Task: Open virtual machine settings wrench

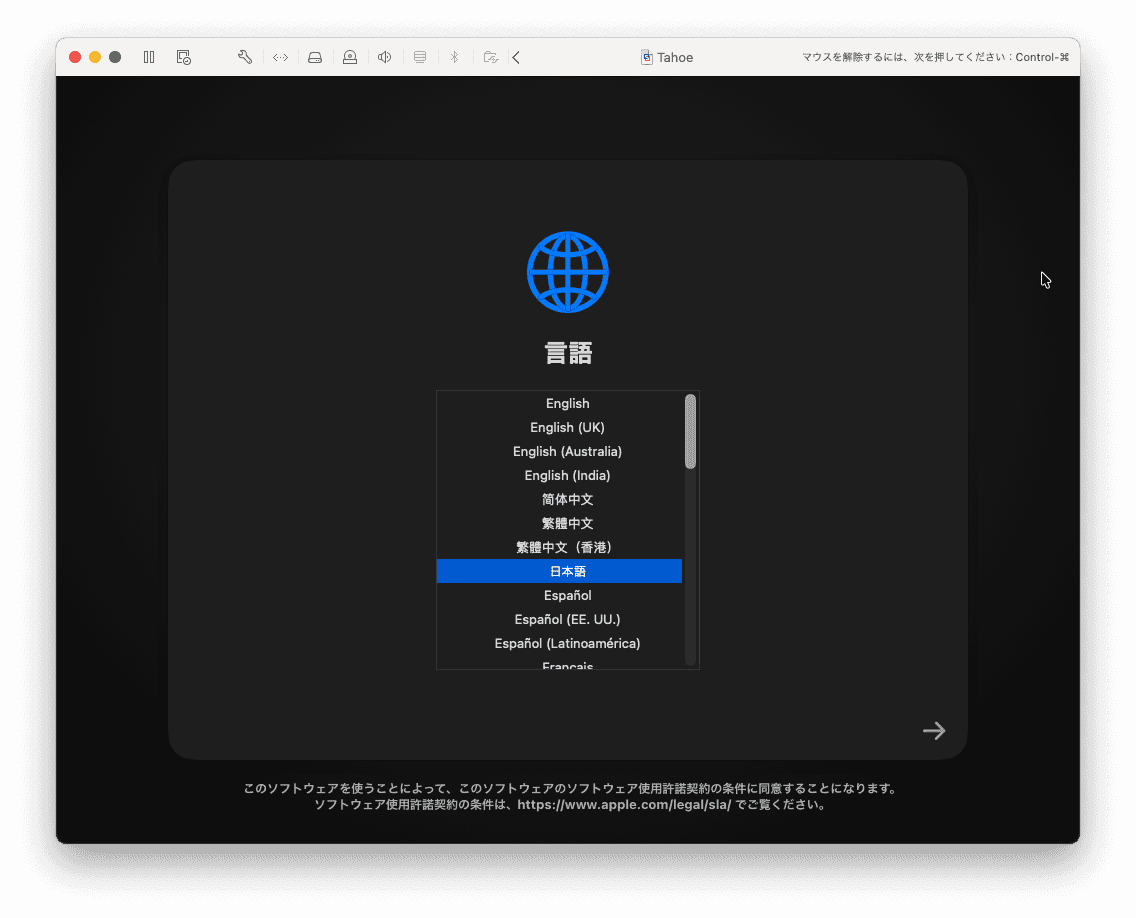Action: coord(245,57)
